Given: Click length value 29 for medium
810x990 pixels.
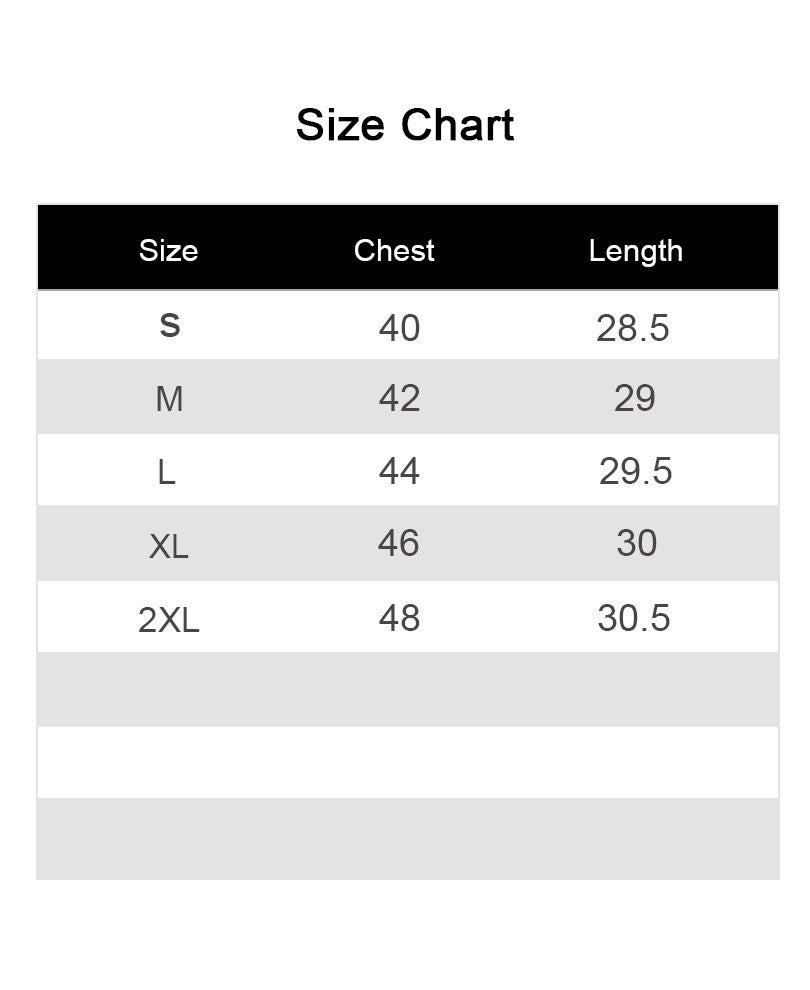Looking at the screenshot, I should [x=634, y=398].
